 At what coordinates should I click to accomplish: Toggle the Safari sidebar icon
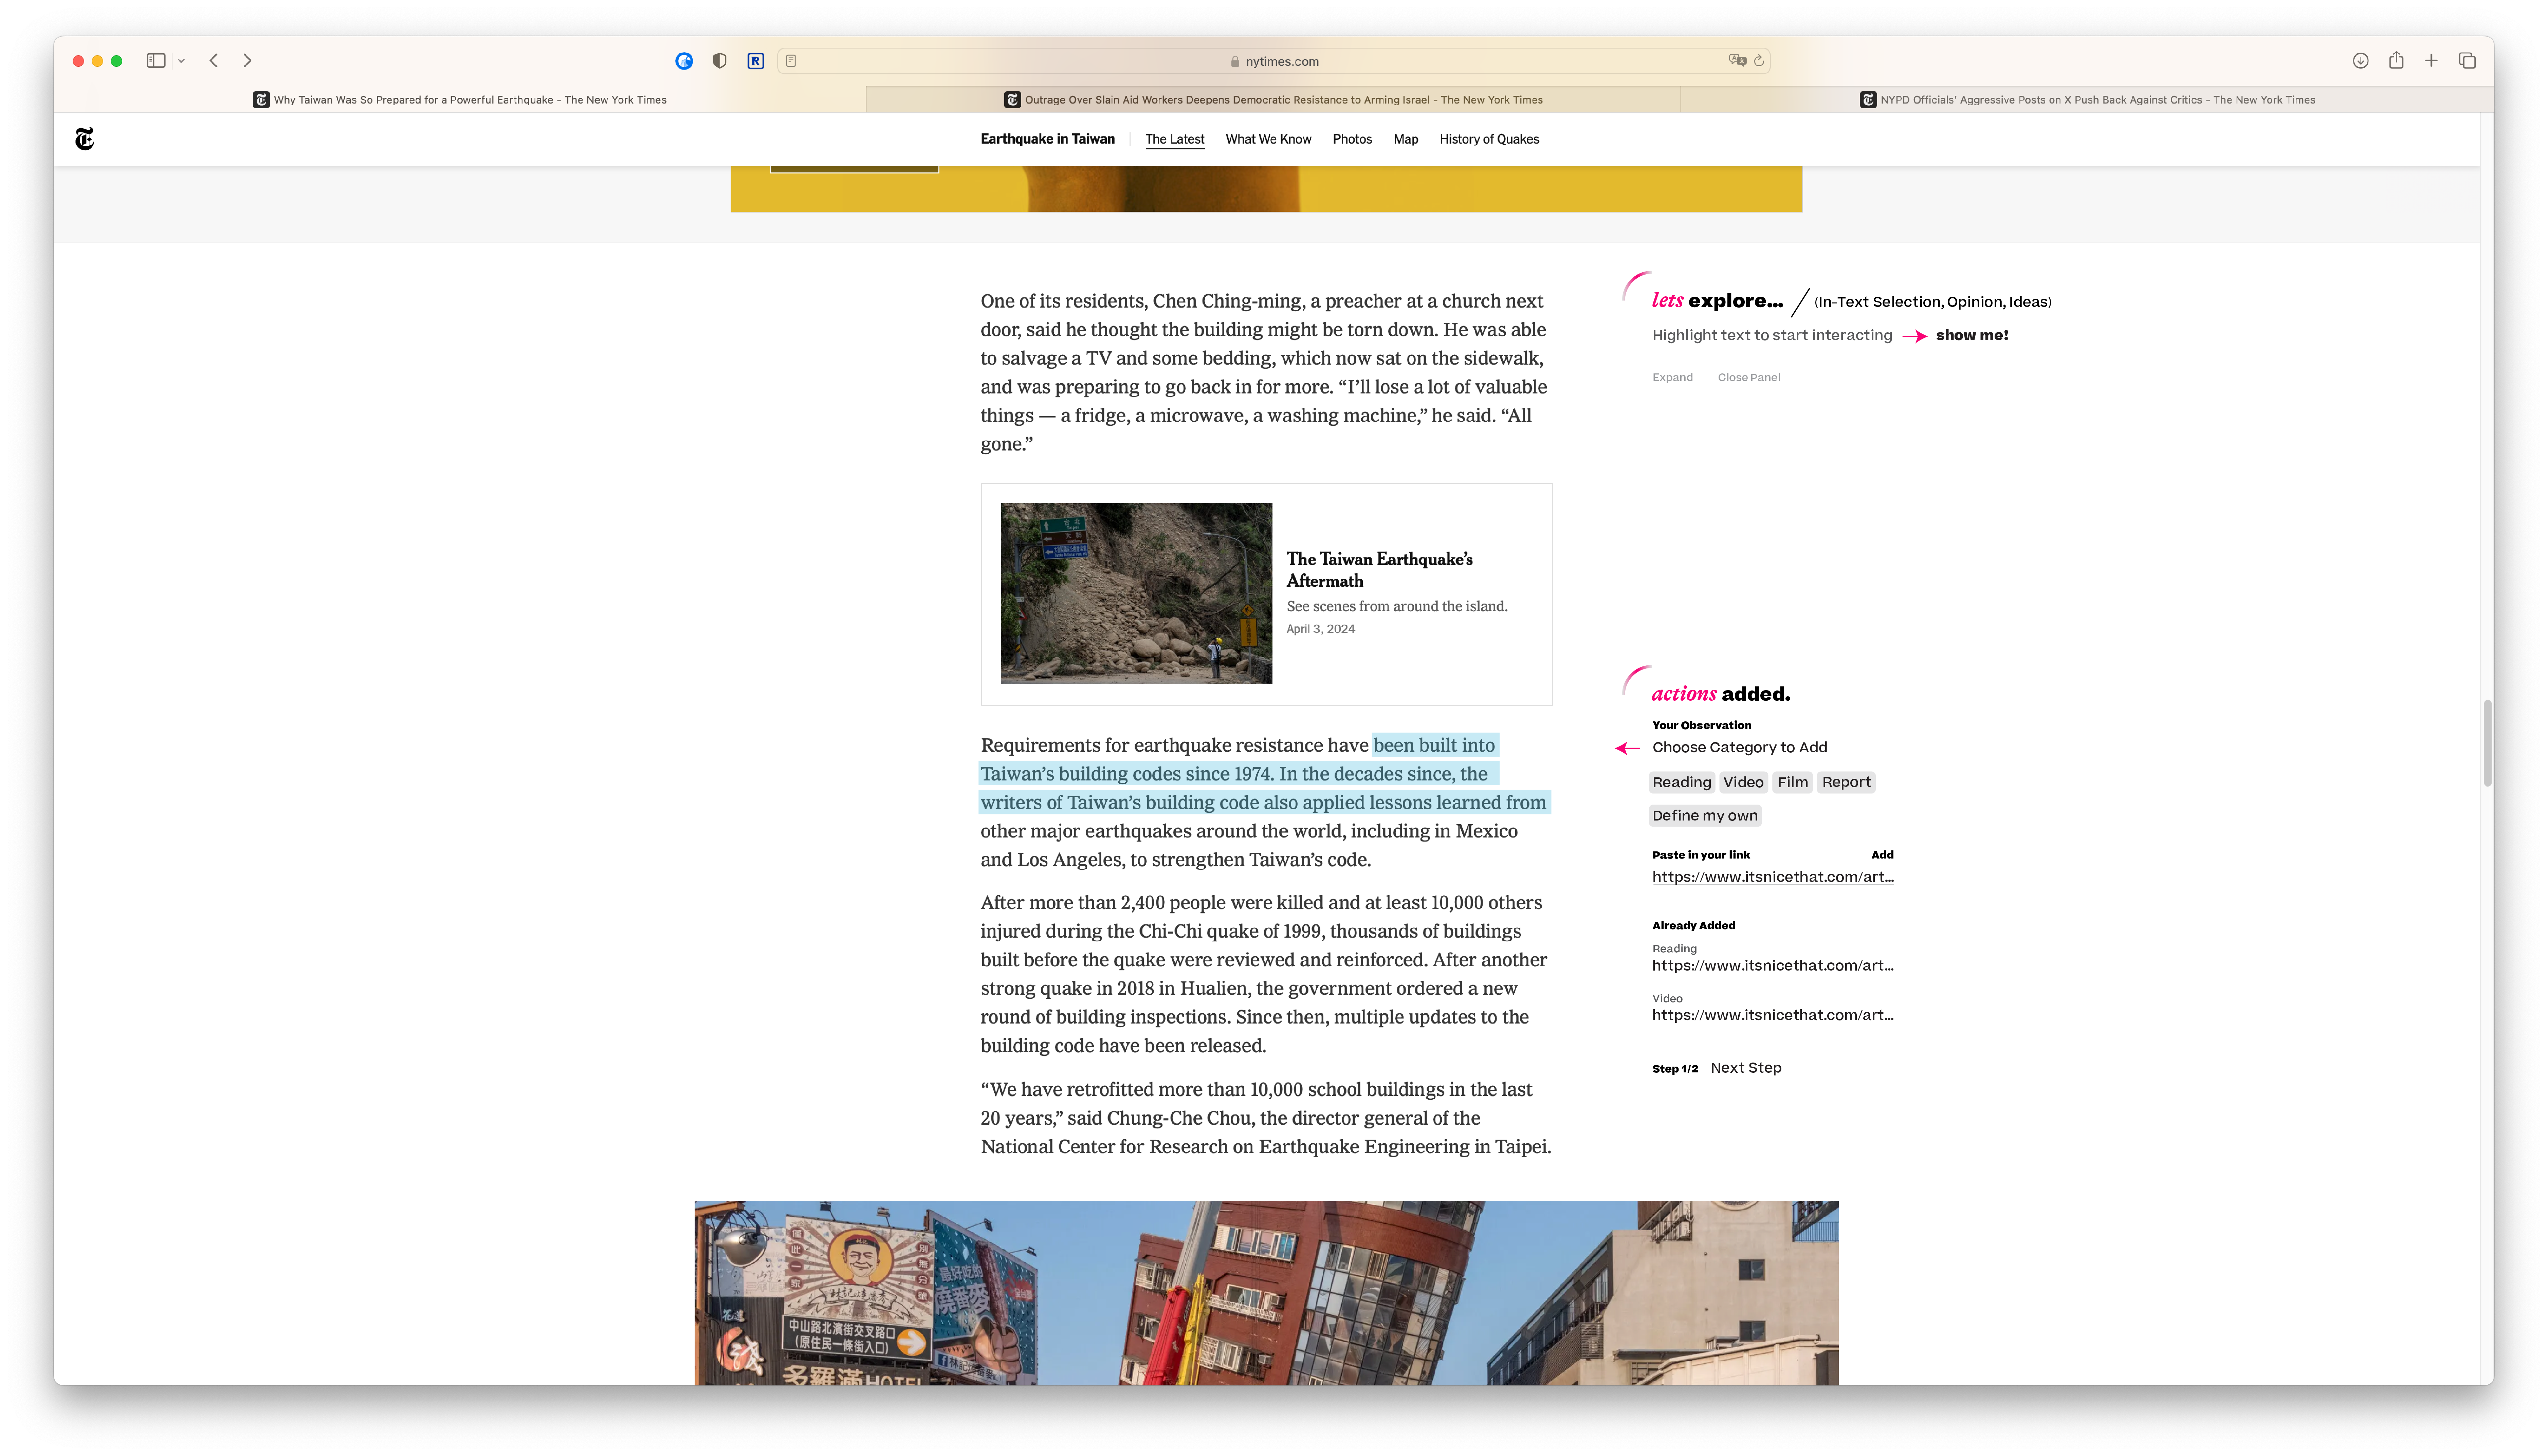click(156, 61)
